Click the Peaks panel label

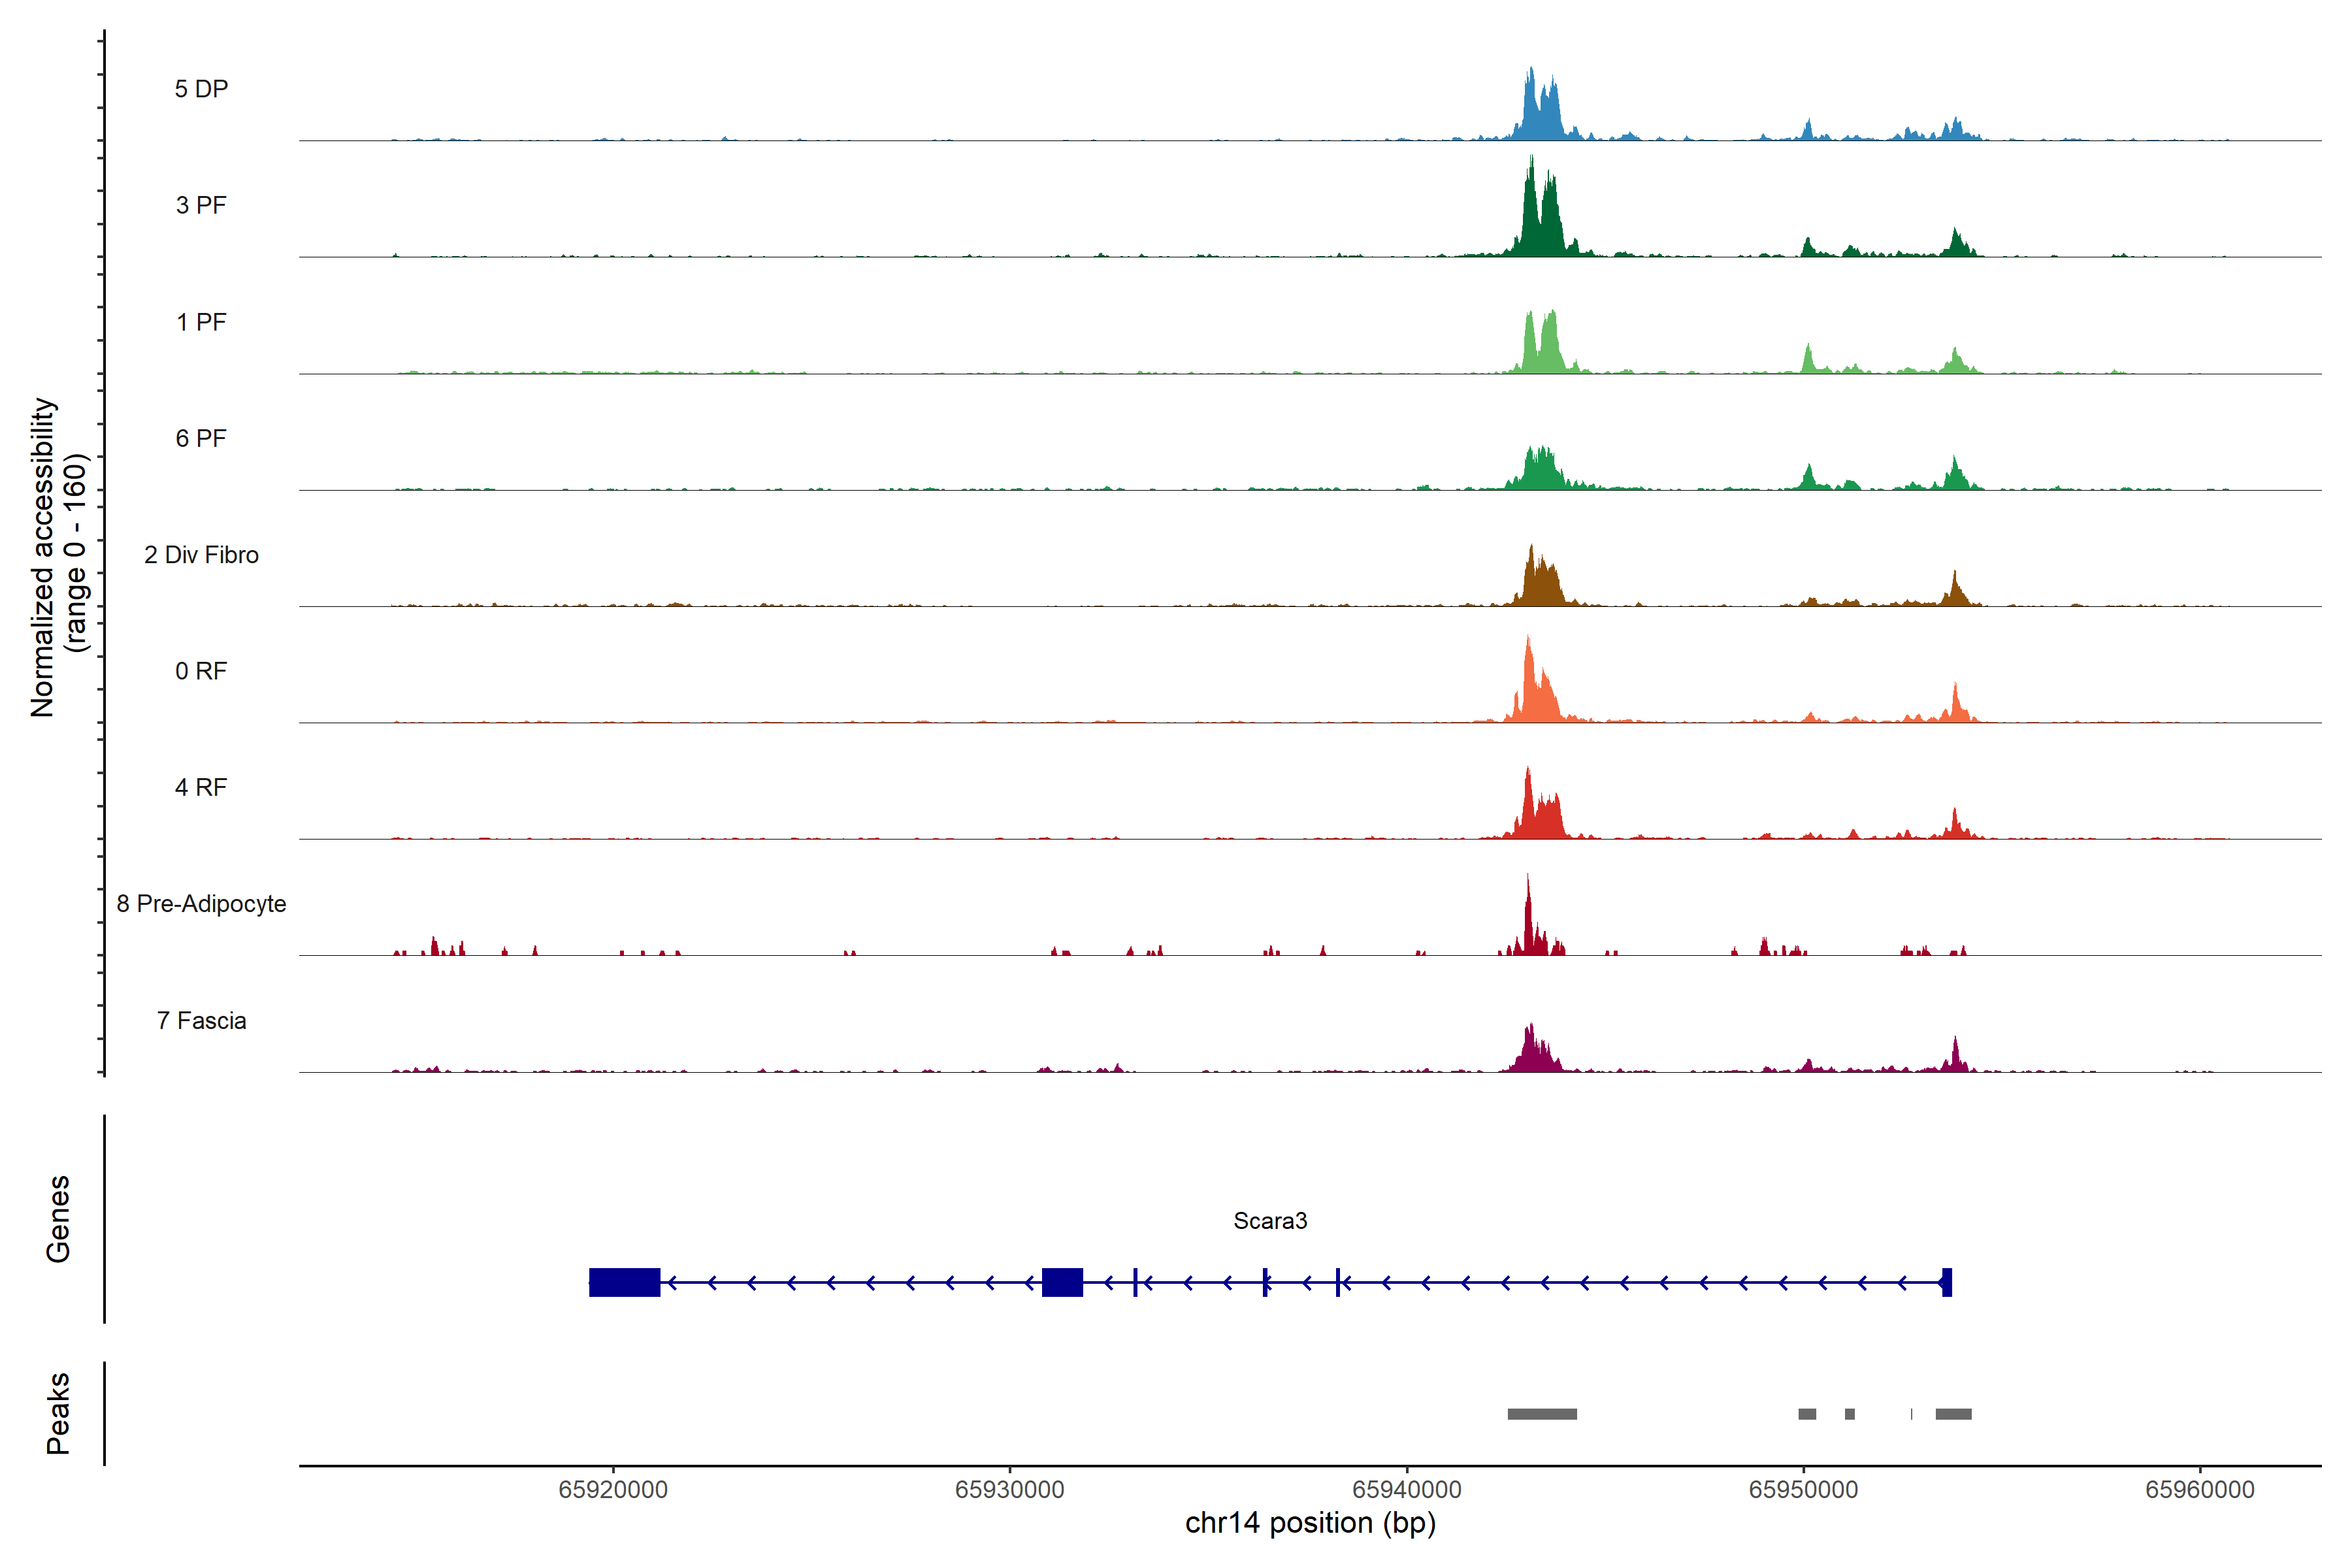(58, 1413)
